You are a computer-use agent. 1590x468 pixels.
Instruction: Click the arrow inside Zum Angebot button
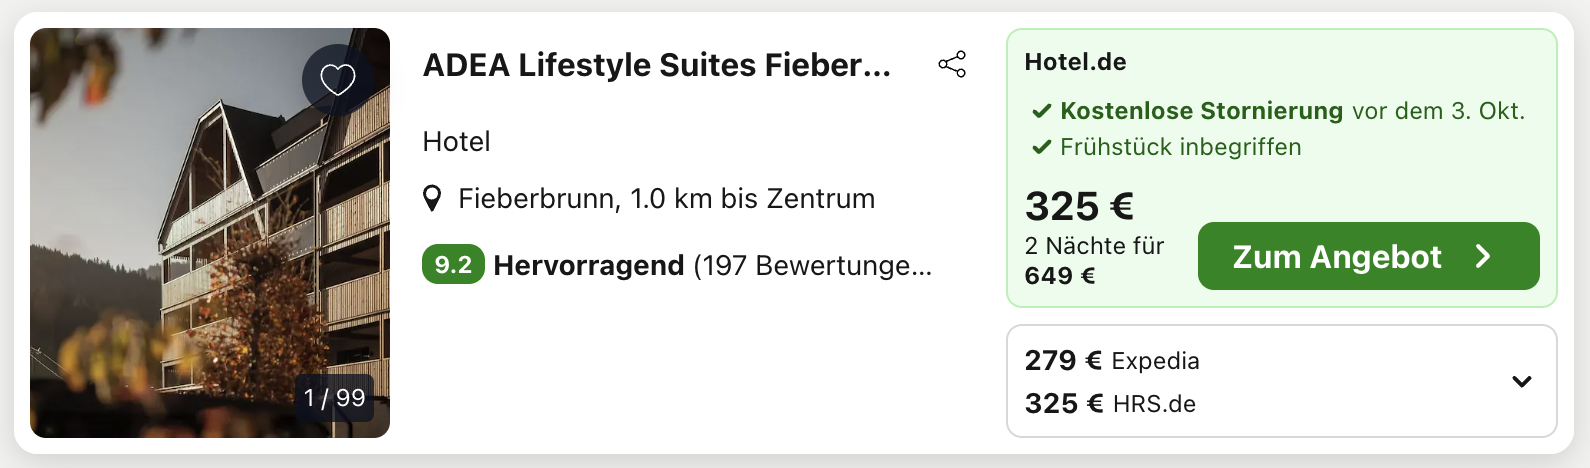(x=1483, y=257)
